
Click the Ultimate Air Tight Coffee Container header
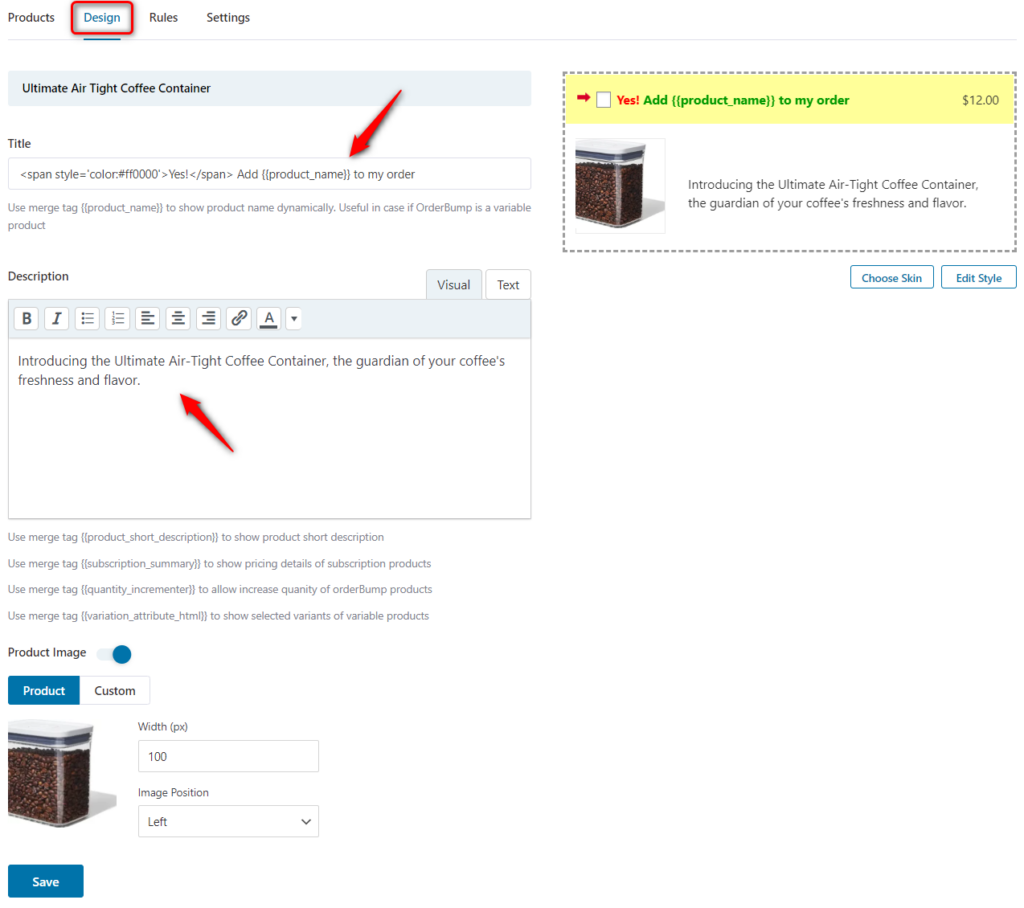(269, 88)
